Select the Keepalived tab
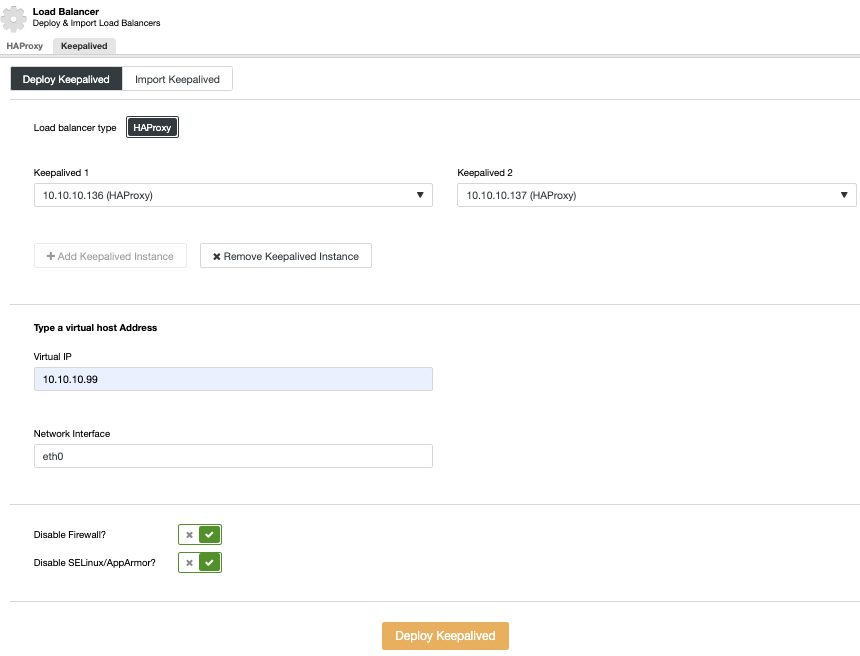This screenshot has height=656, width=860. coord(84,46)
